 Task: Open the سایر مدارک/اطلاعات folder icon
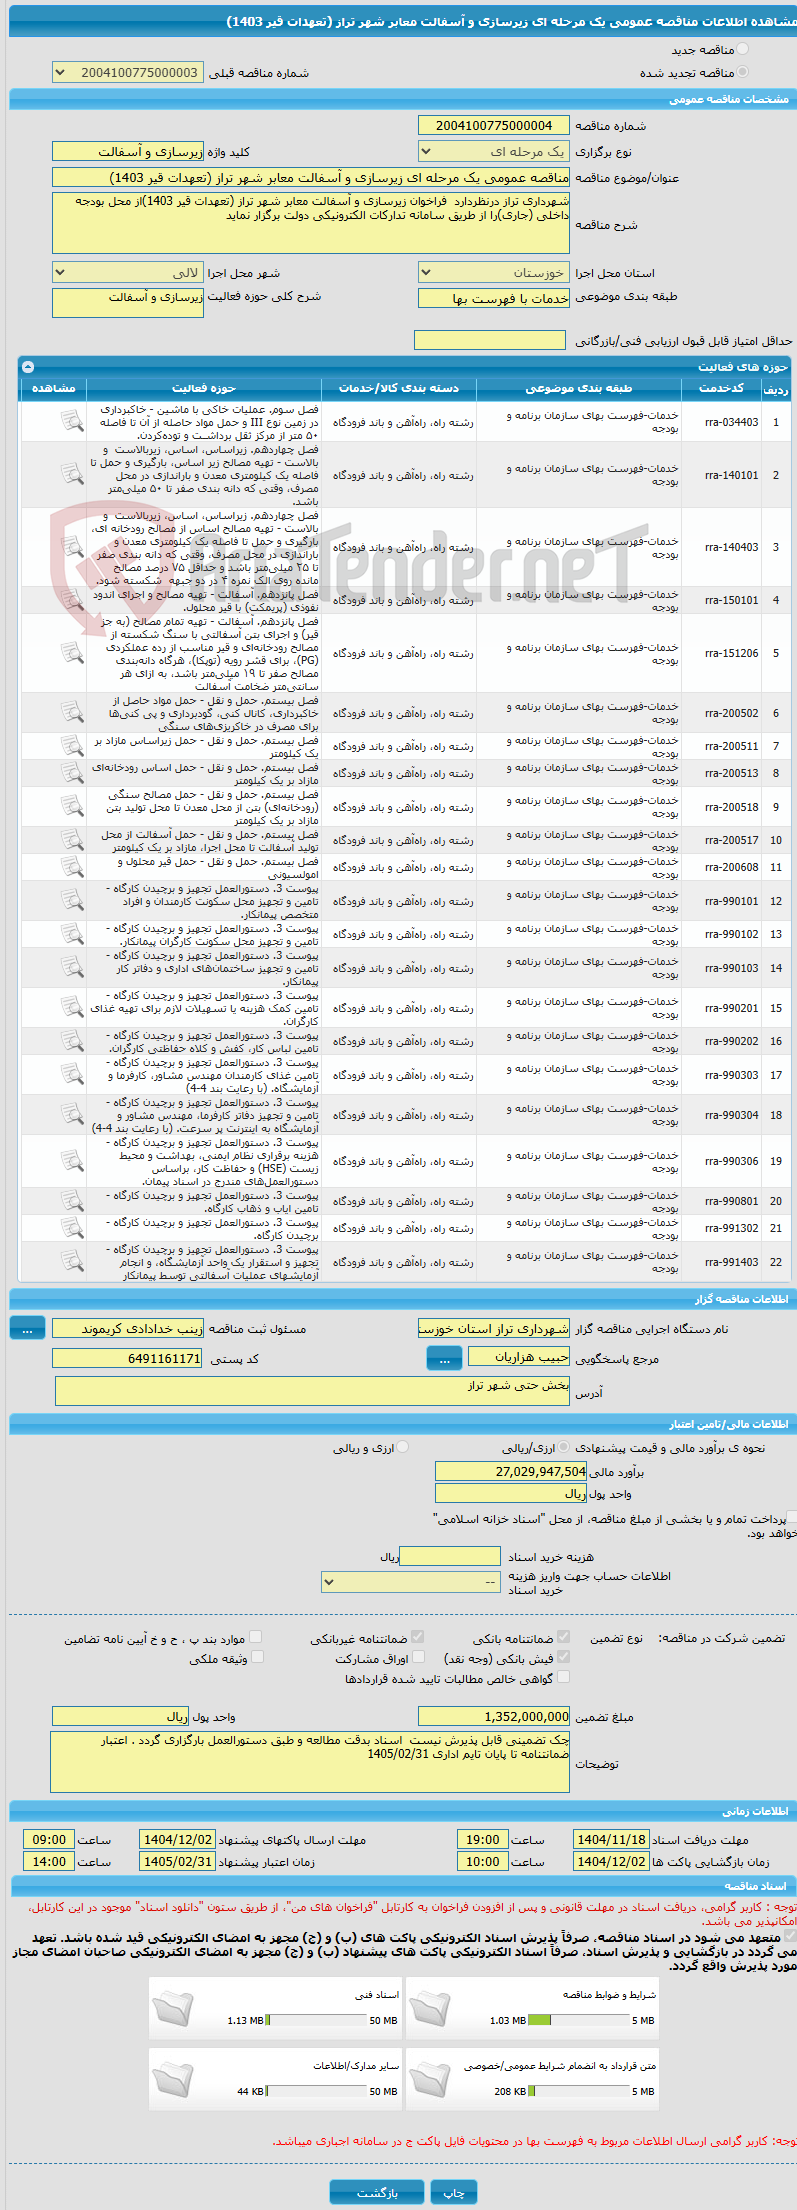pyautogui.click(x=173, y=2078)
